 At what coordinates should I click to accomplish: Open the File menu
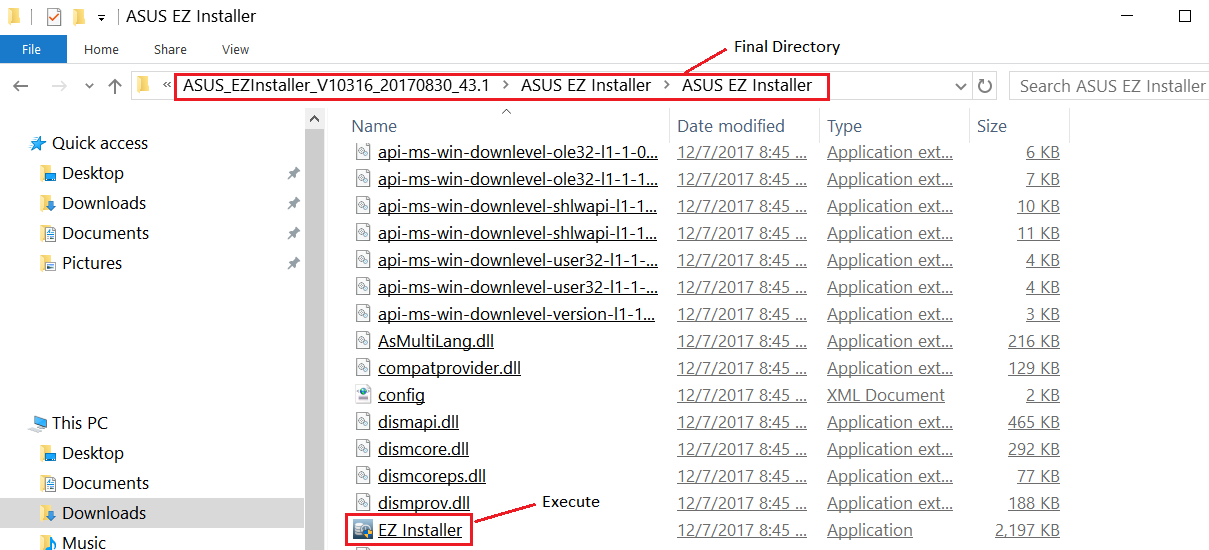click(x=32, y=49)
